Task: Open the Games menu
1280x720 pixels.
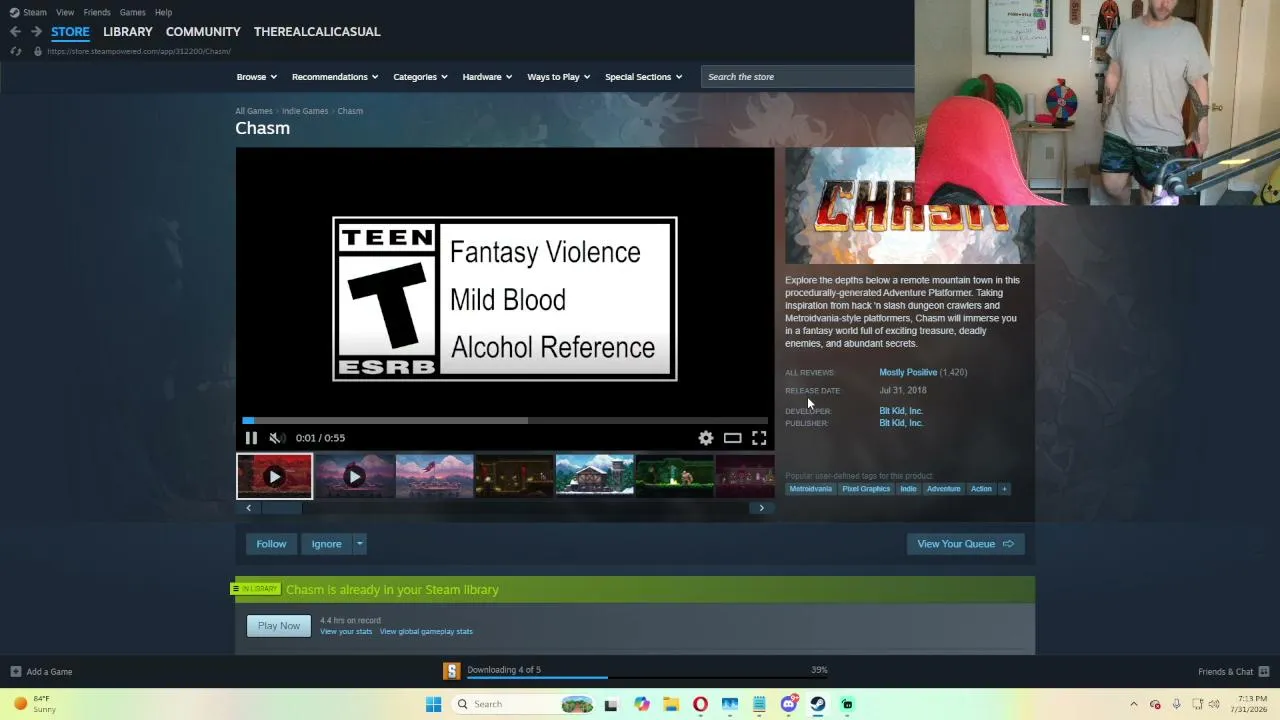Action: [133, 12]
